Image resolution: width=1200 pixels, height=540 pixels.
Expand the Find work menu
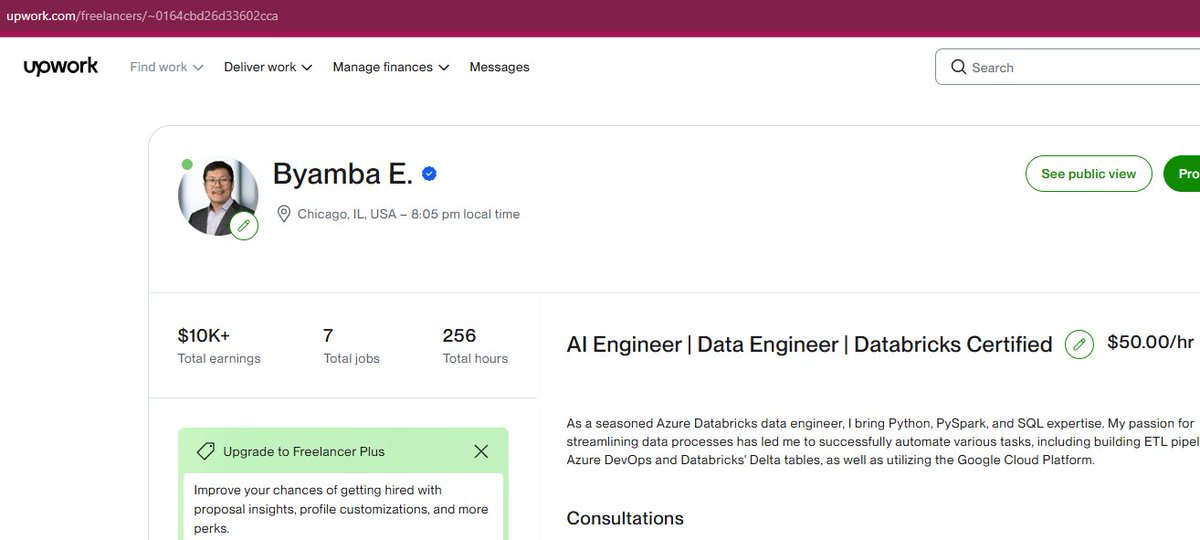point(167,67)
